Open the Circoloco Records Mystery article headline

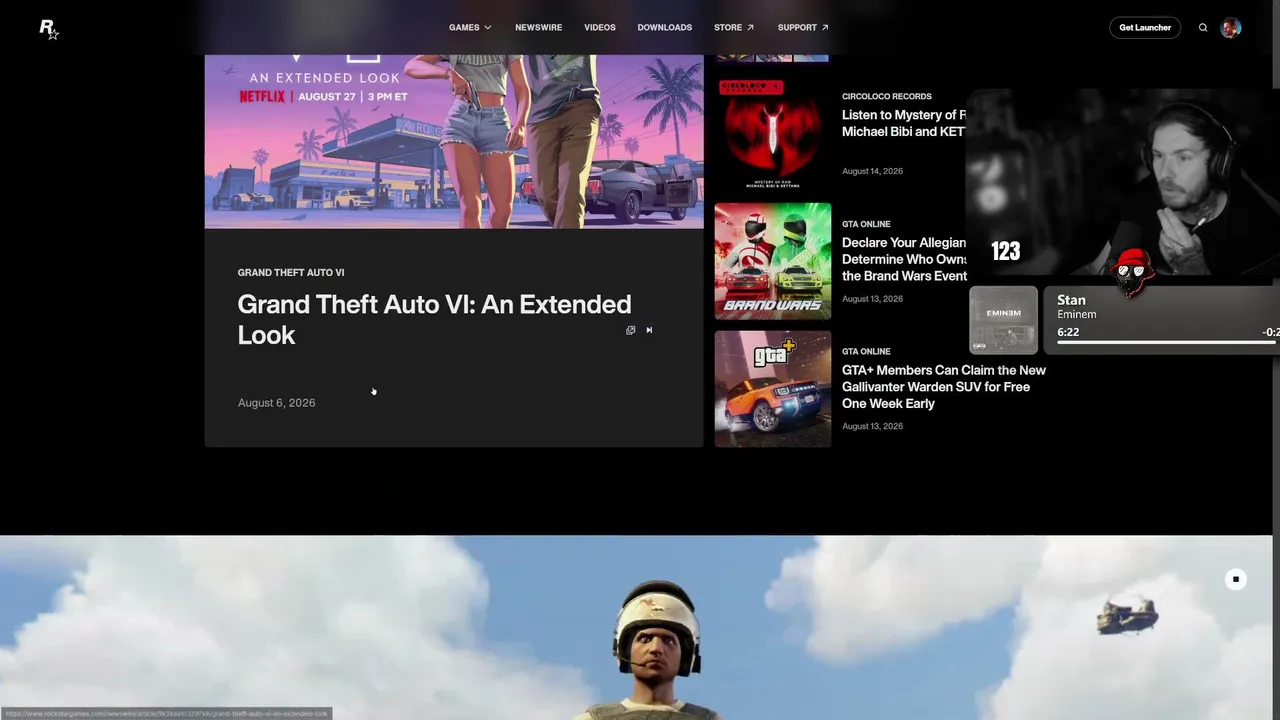pyautogui.click(x=904, y=123)
